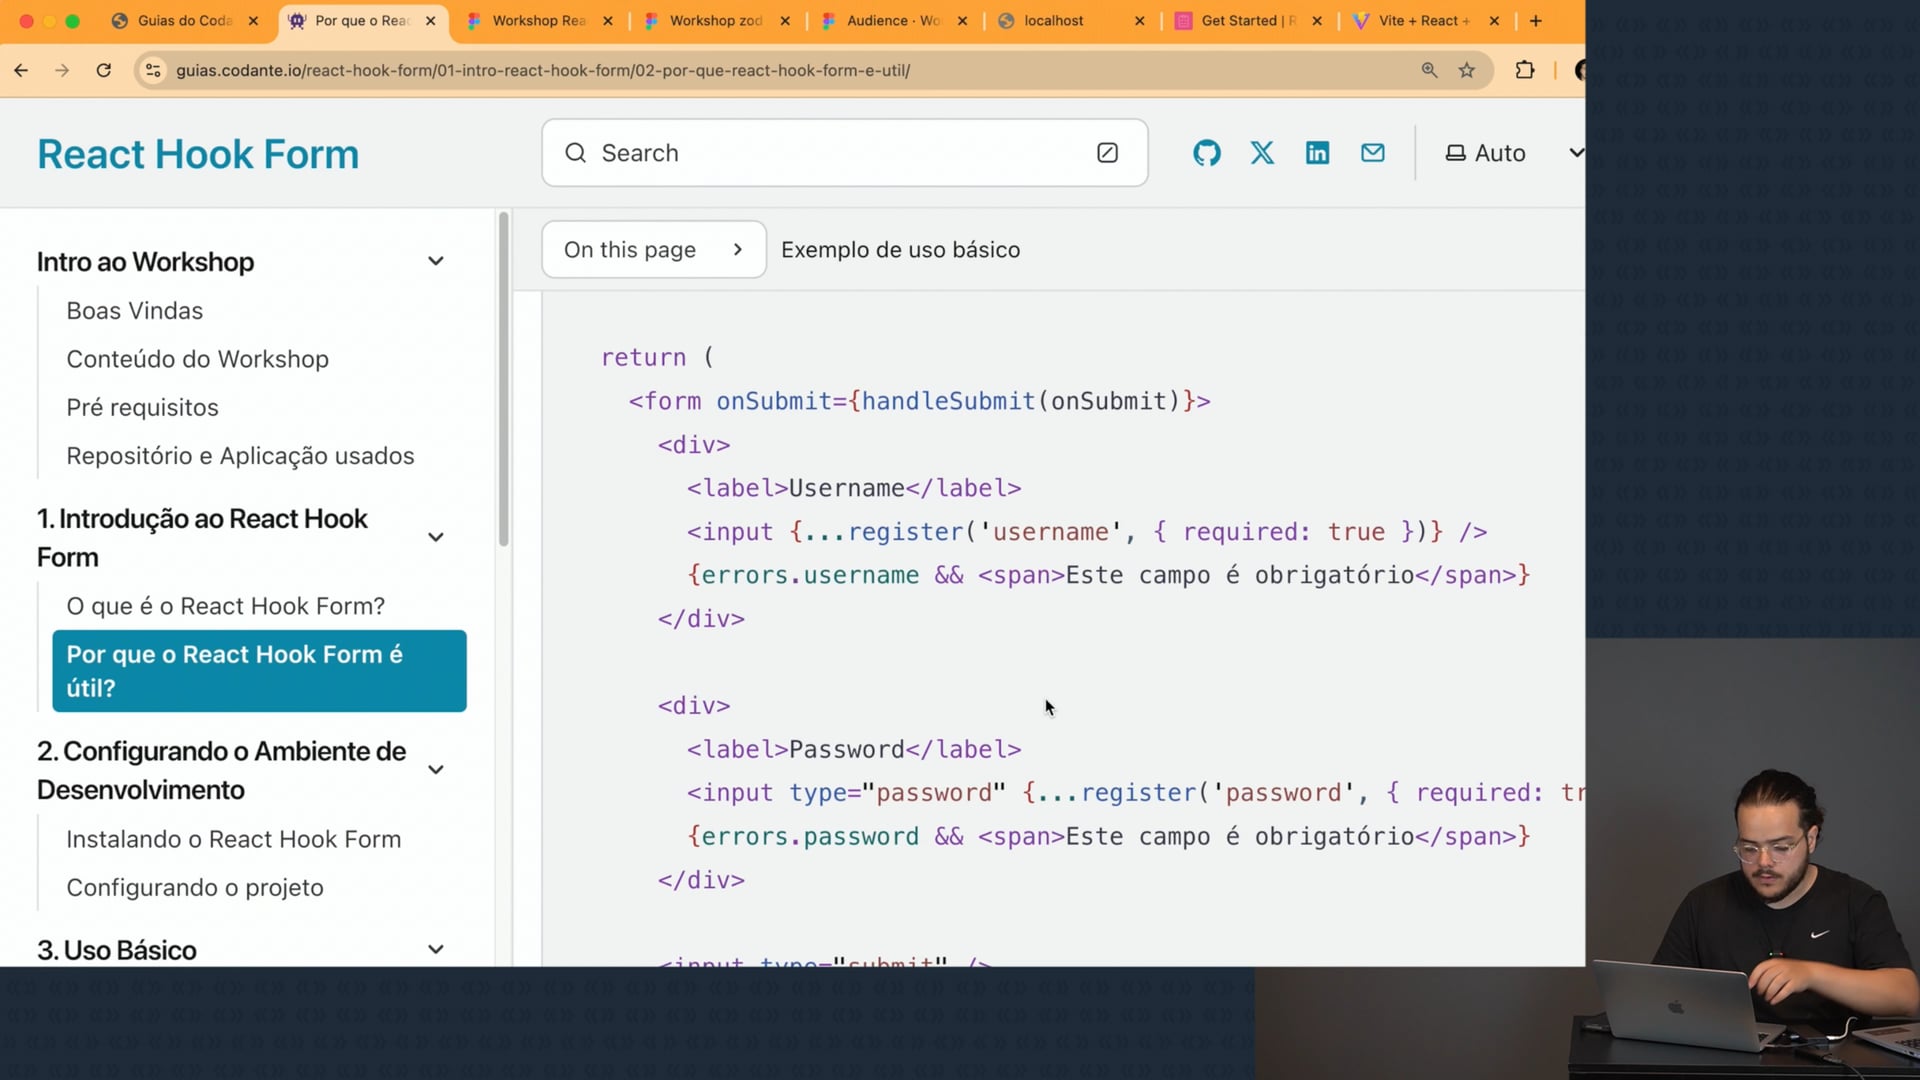Open a new browser tab
The height and width of the screenshot is (1080, 1920).
(x=1536, y=21)
